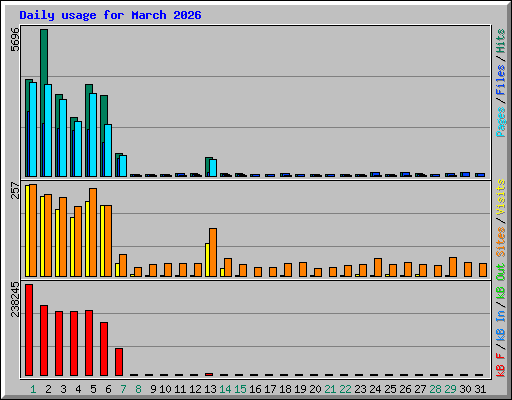
Task: Click the orange "Sites" legend label
Action: tap(500, 242)
